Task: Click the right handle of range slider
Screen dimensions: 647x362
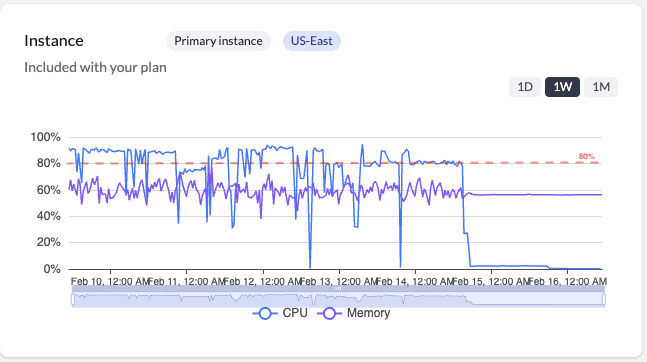Action: (604, 300)
